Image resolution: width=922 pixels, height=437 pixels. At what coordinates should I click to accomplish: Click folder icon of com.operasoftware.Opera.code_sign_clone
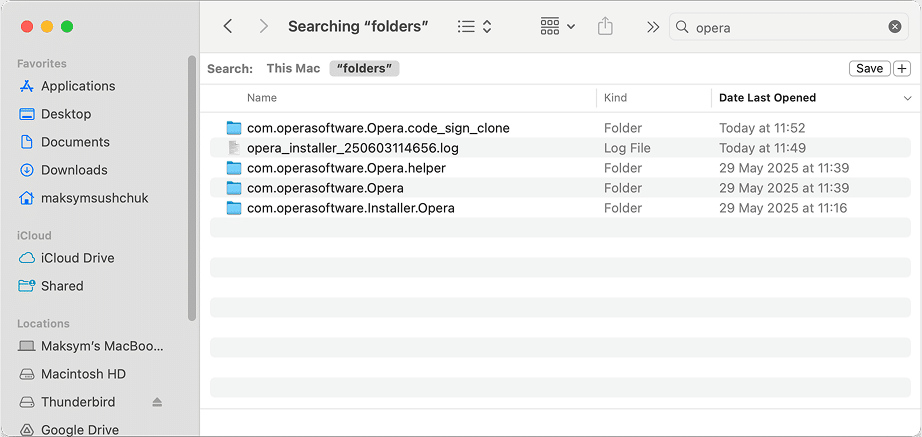tap(234, 128)
